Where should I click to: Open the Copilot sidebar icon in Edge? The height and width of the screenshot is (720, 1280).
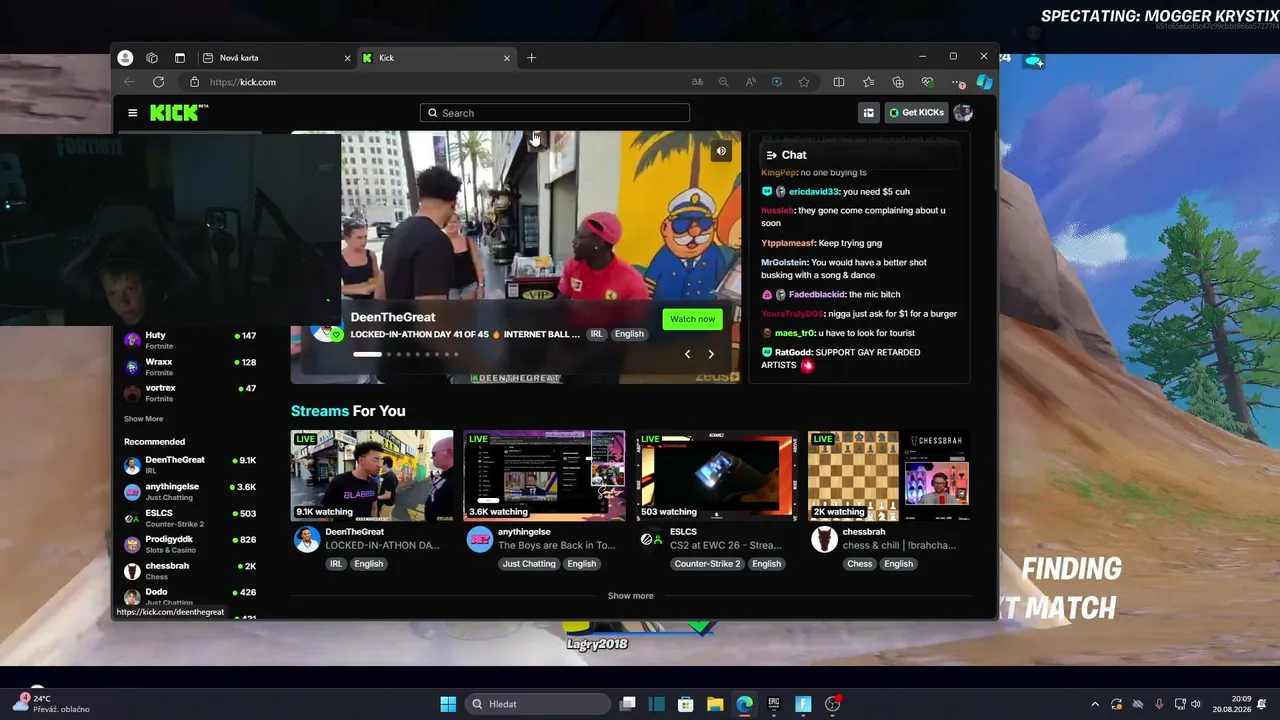[x=984, y=82]
